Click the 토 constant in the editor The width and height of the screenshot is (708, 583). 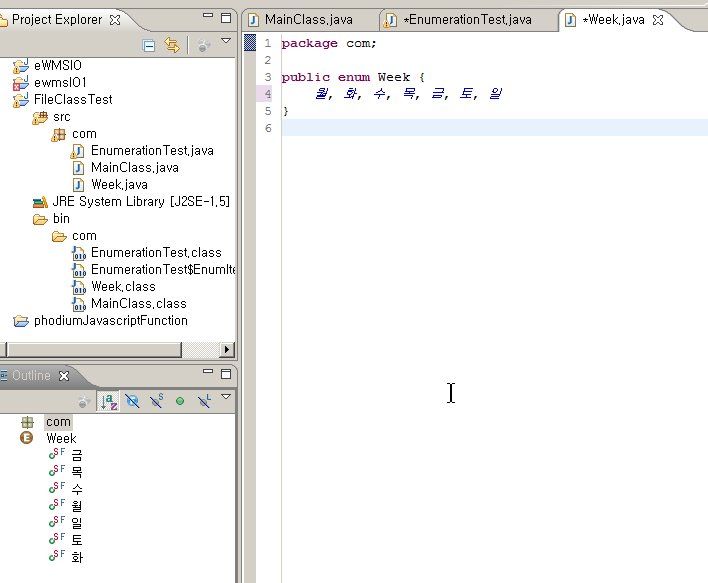(x=466, y=94)
